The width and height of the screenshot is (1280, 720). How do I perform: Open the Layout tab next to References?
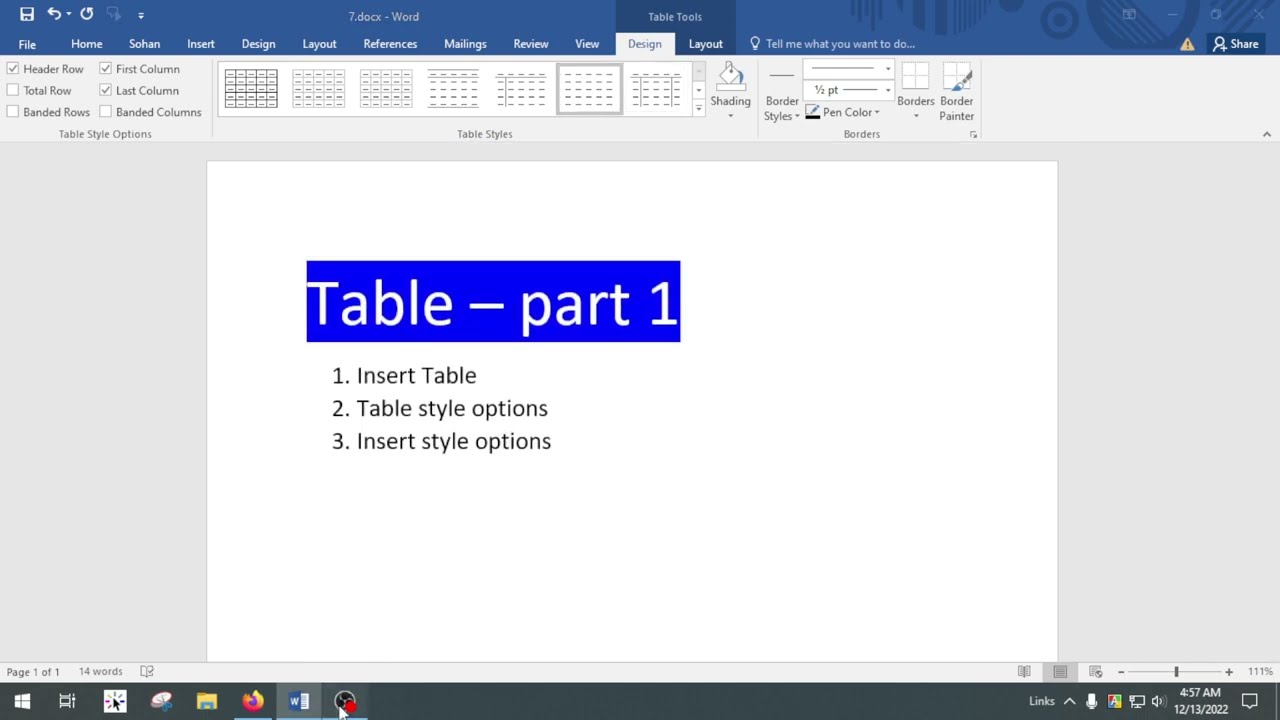tap(320, 44)
